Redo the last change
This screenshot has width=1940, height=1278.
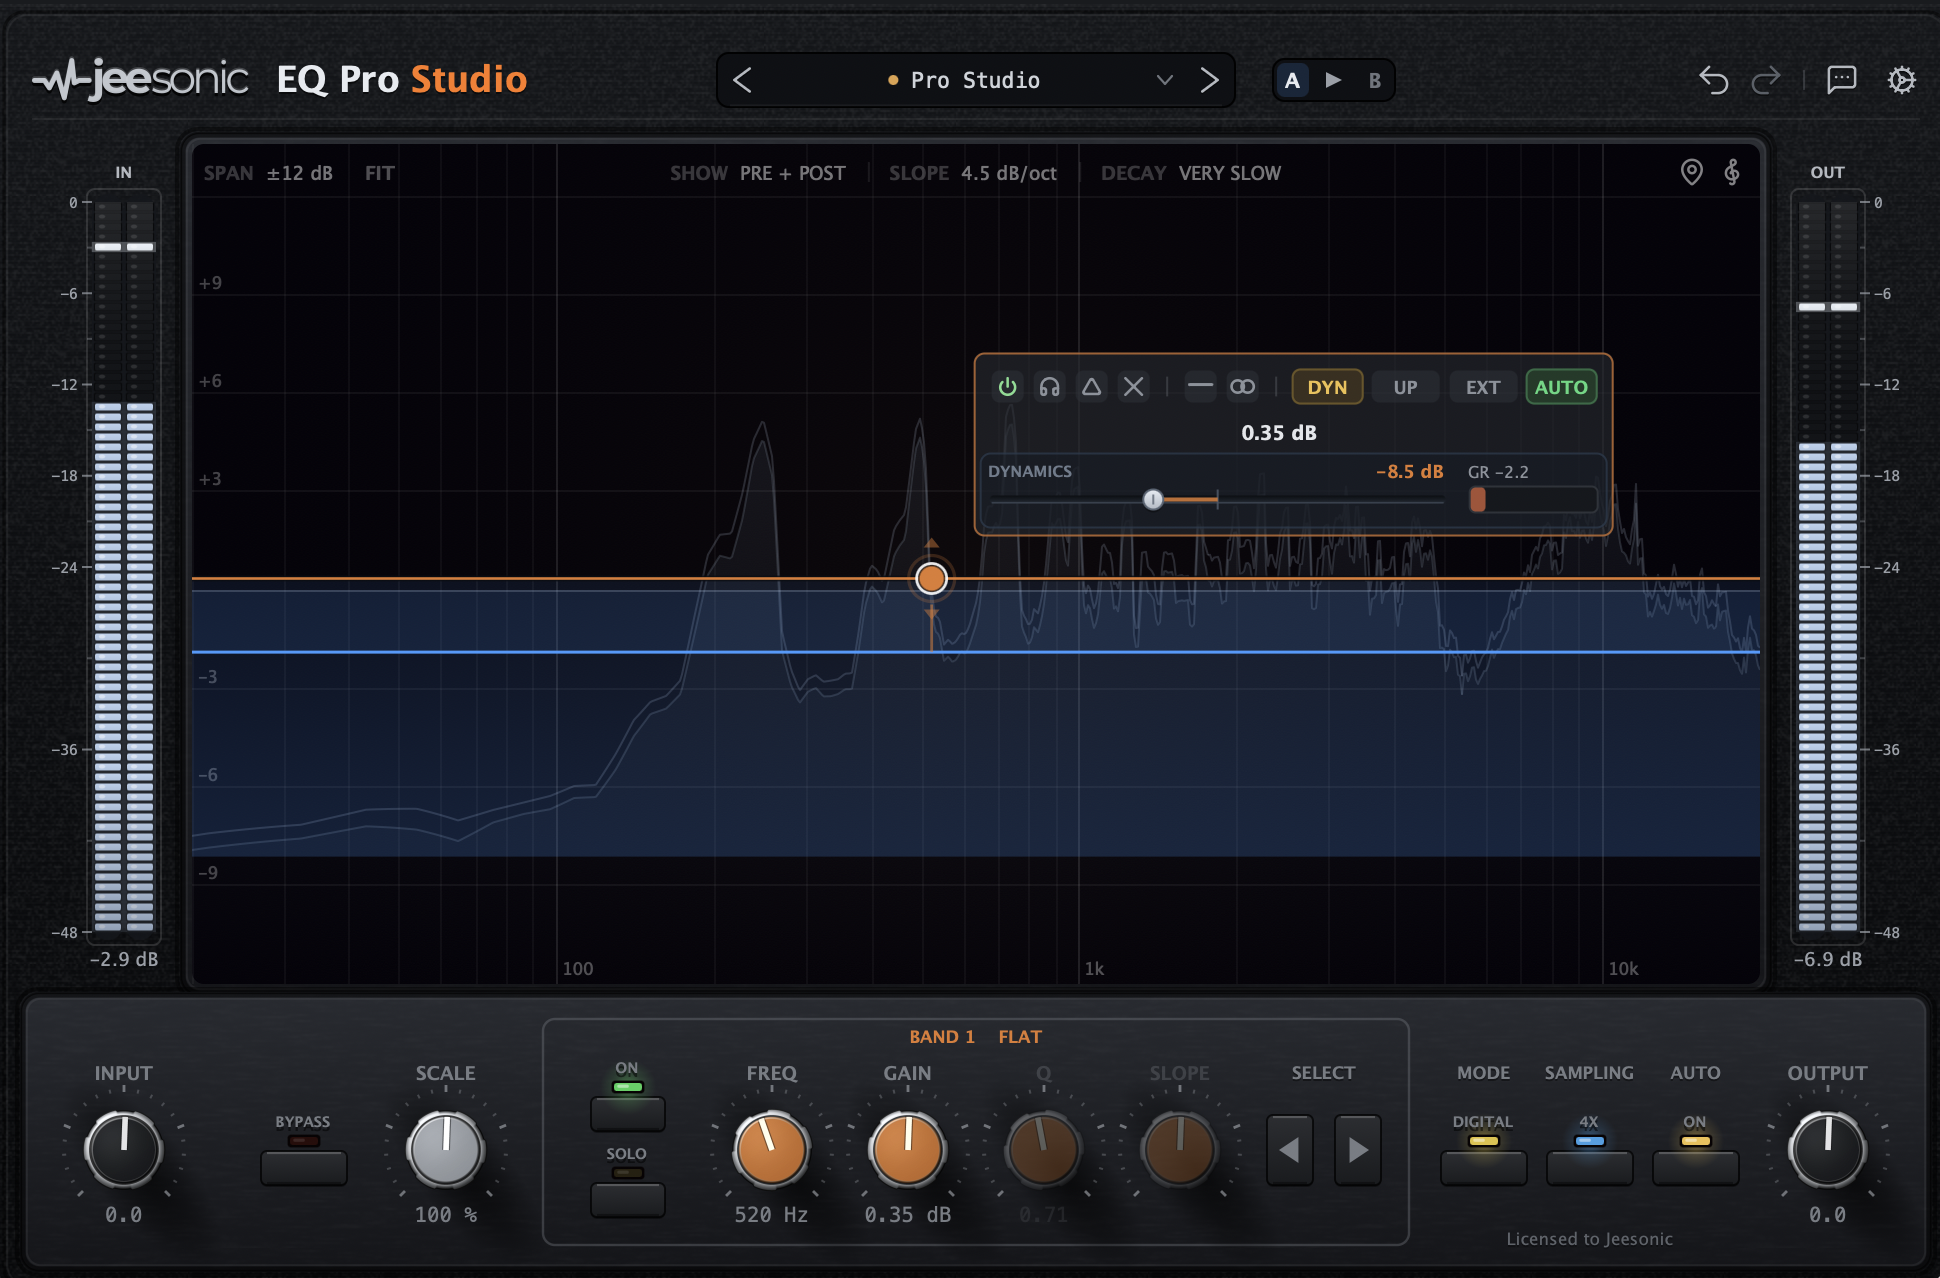1766,80
